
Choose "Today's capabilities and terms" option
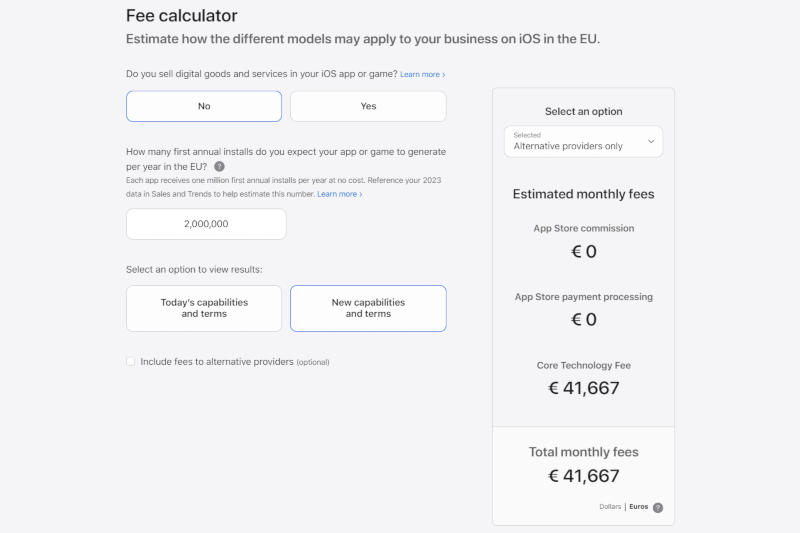click(x=204, y=308)
